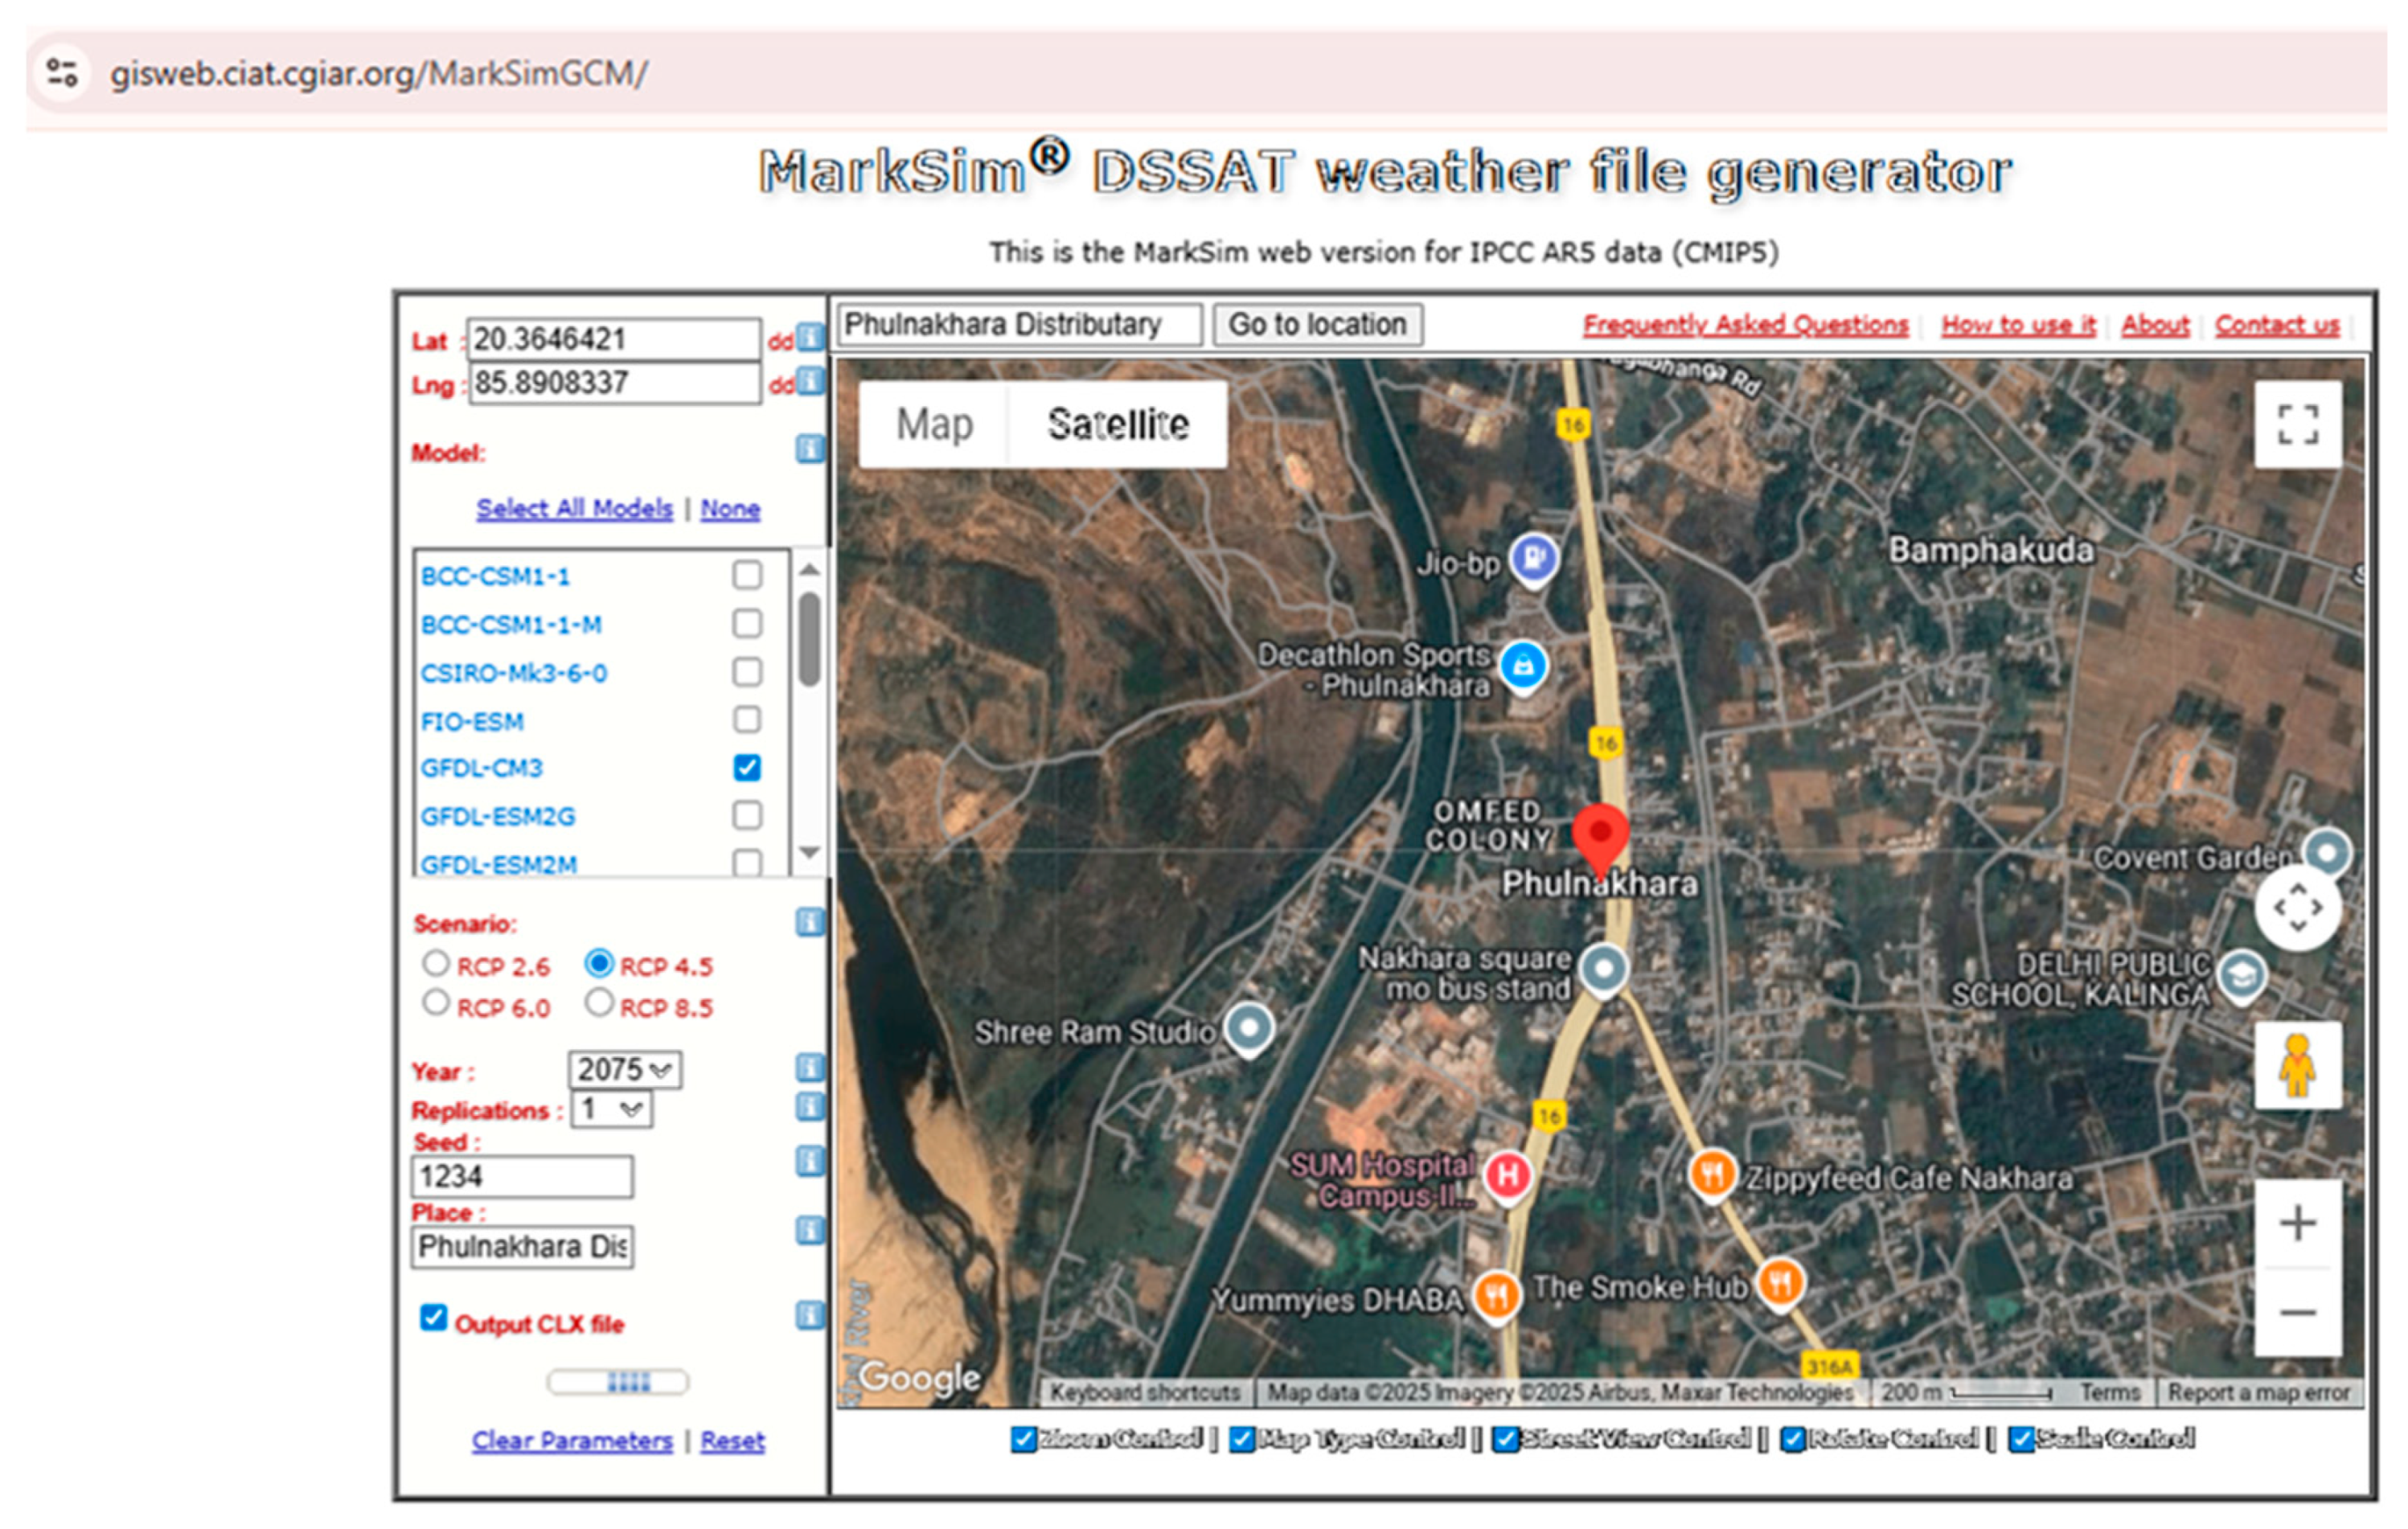The image size is (2408, 1529).
Task: Open Covent Garden map marker
Action: pyautogui.click(x=2326, y=854)
